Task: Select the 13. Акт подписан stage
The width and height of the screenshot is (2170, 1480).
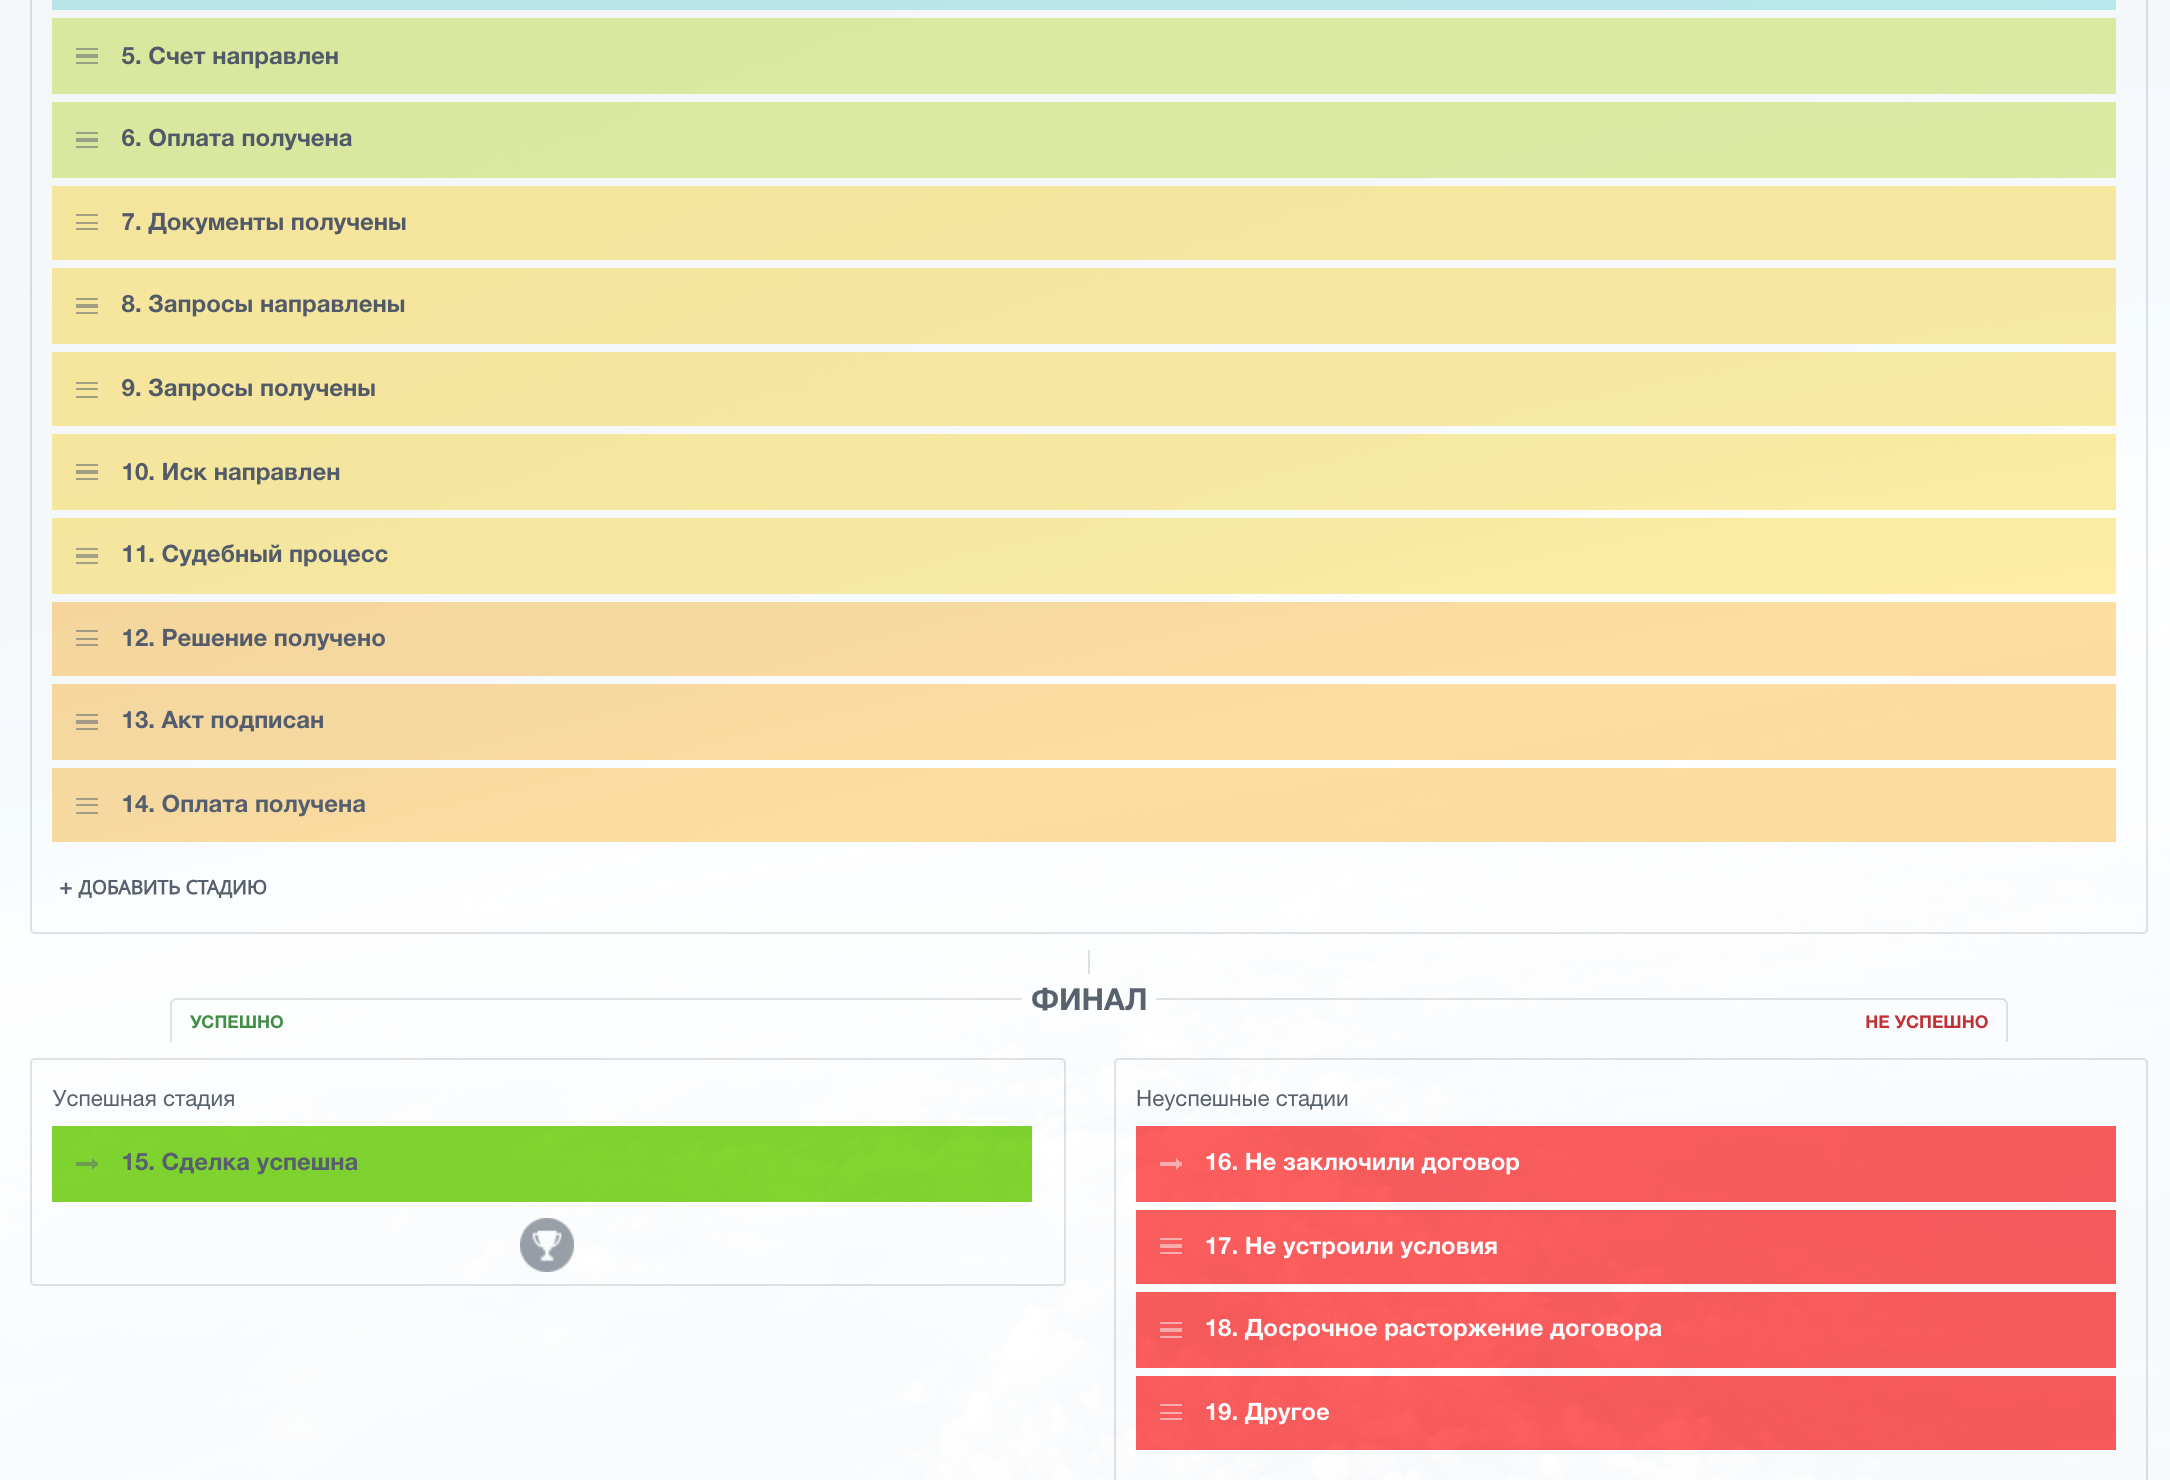Action: click(x=222, y=721)
